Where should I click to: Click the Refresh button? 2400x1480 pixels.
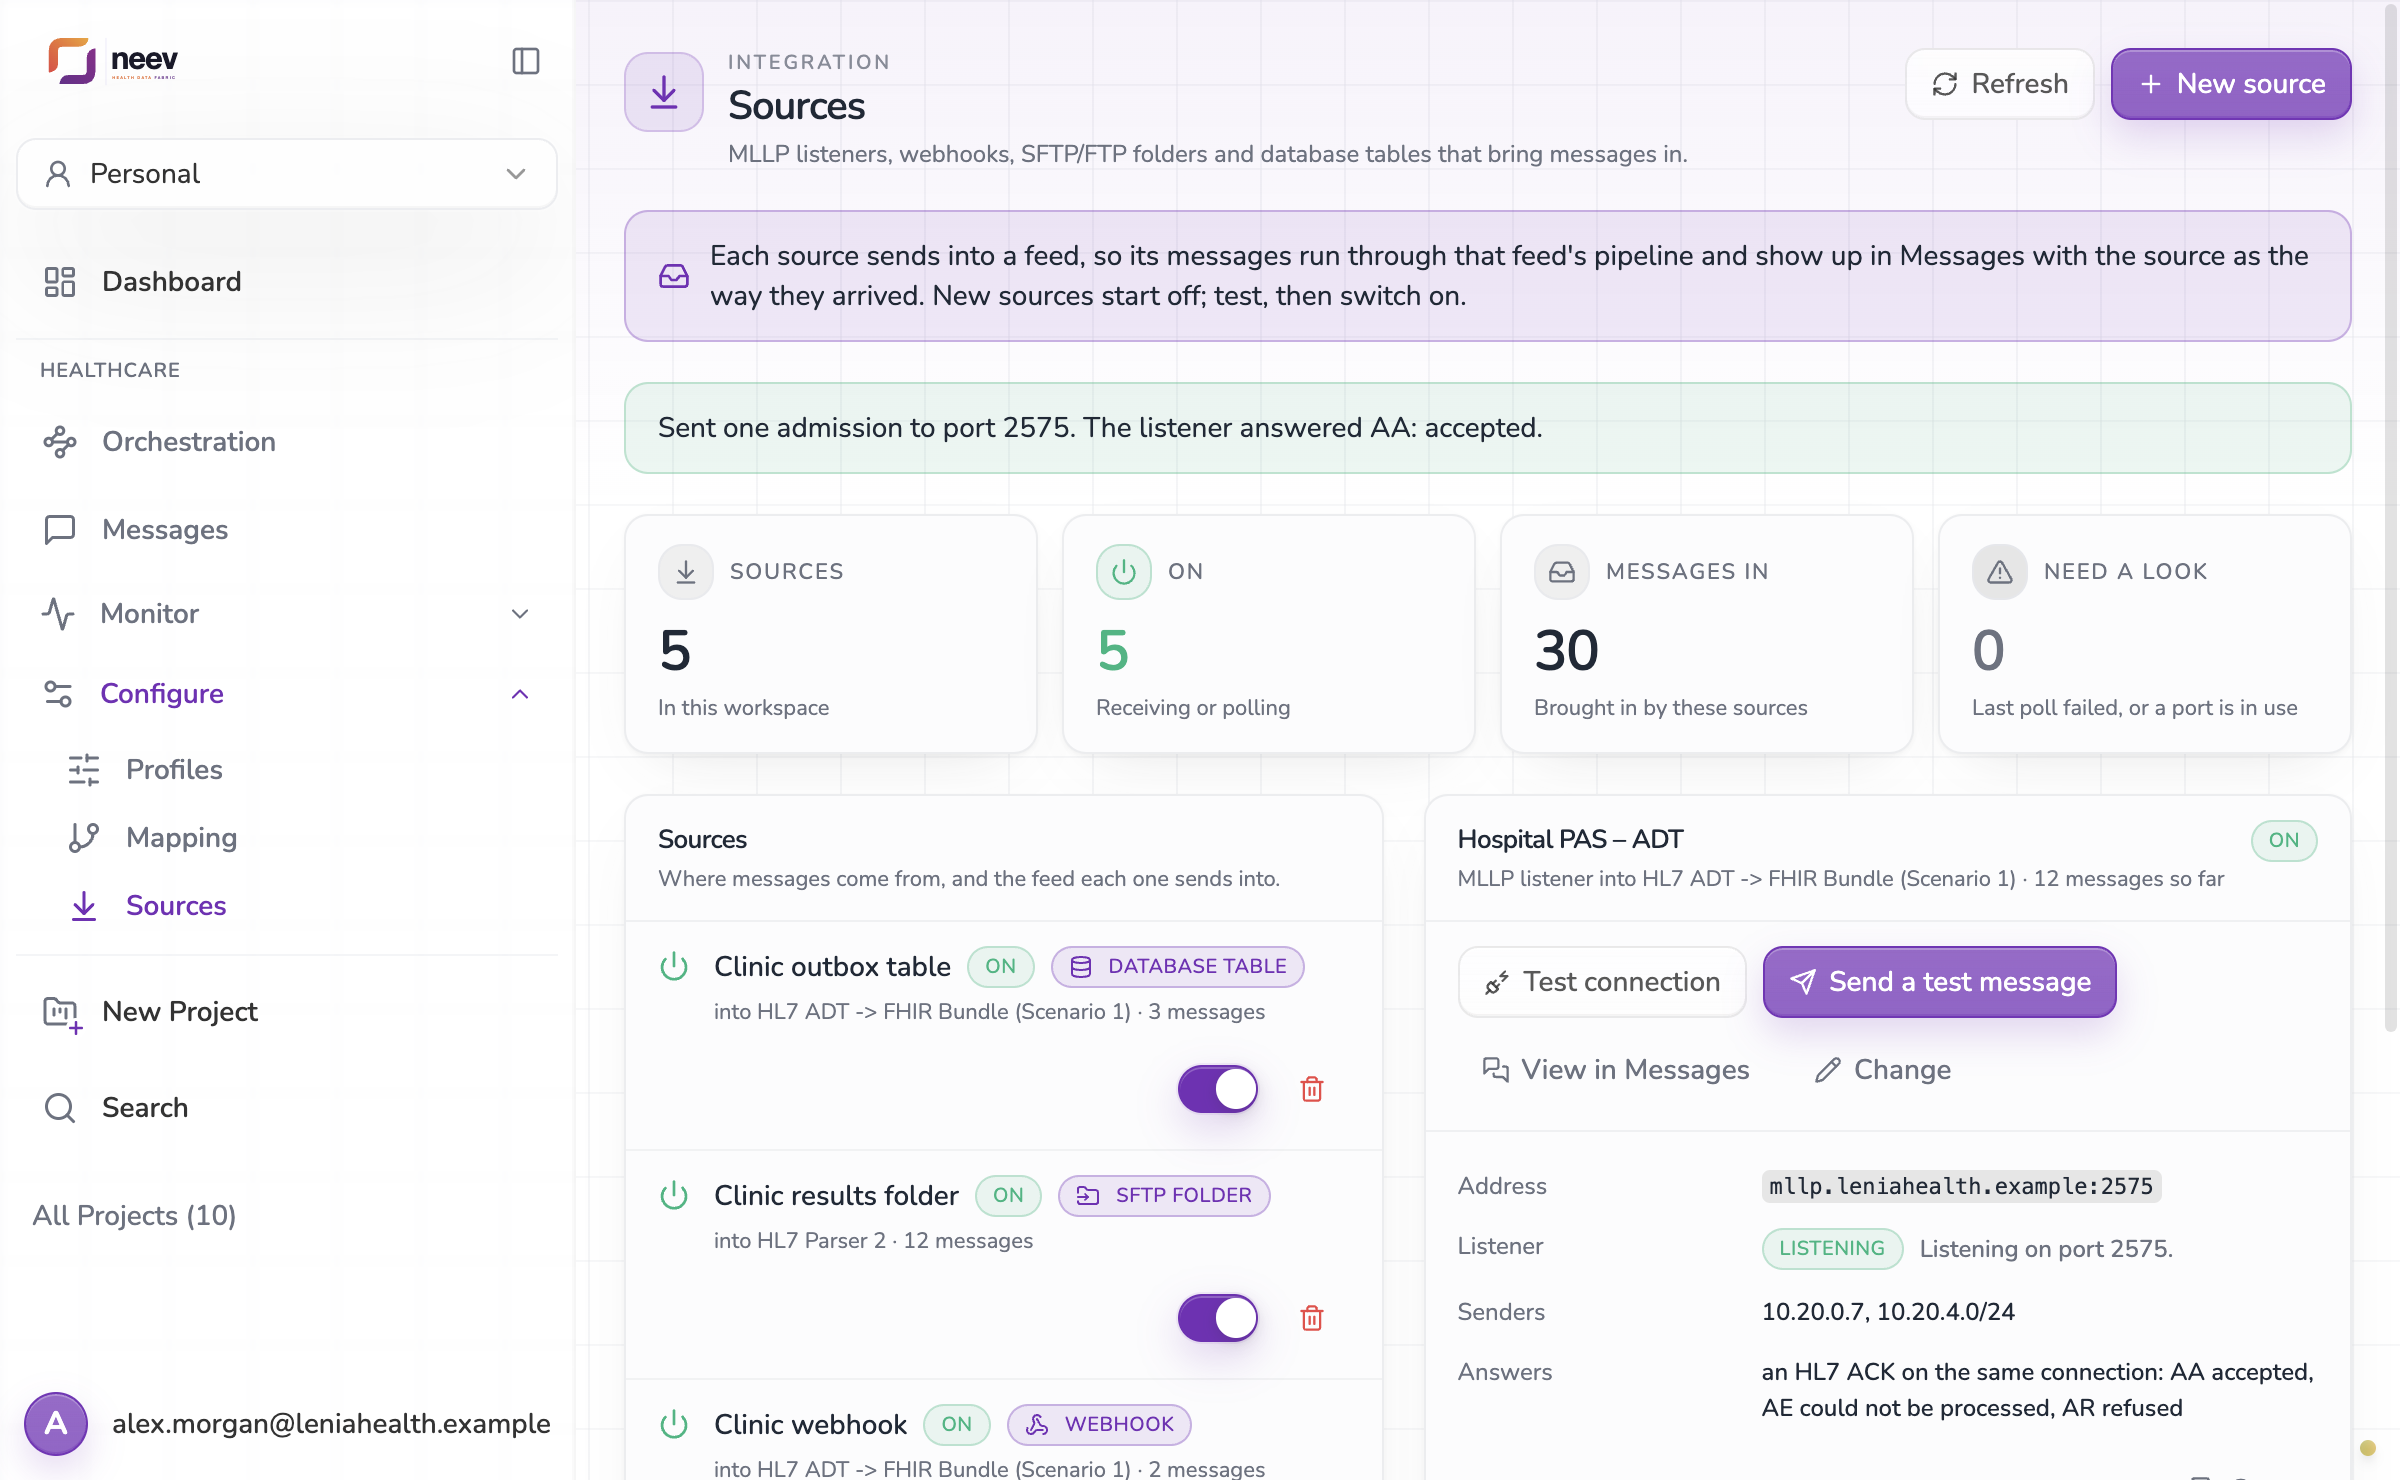[x=2000, y=84]
